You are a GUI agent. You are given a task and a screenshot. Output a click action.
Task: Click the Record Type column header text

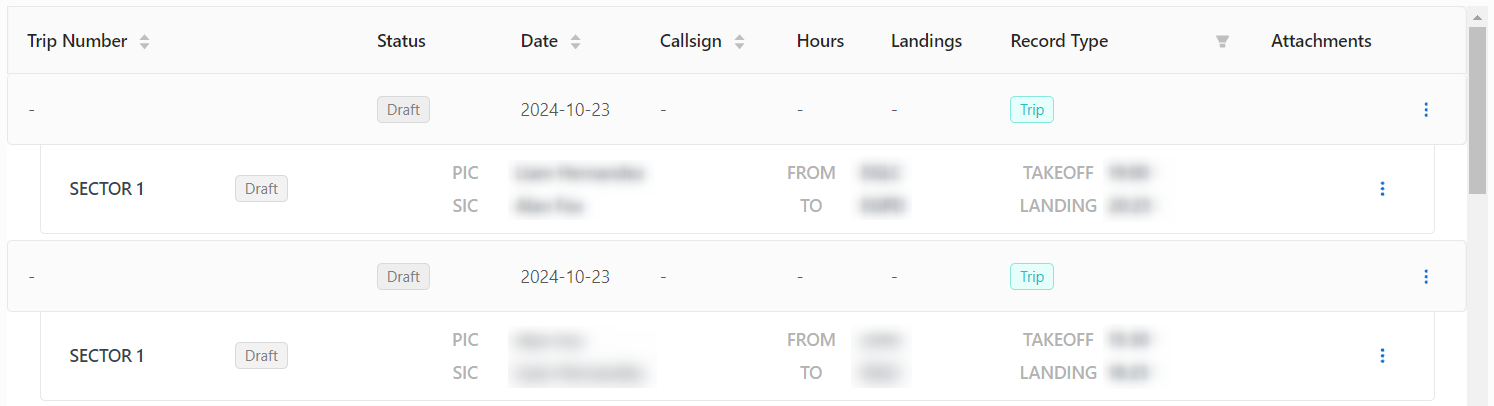pos(1059,41)
